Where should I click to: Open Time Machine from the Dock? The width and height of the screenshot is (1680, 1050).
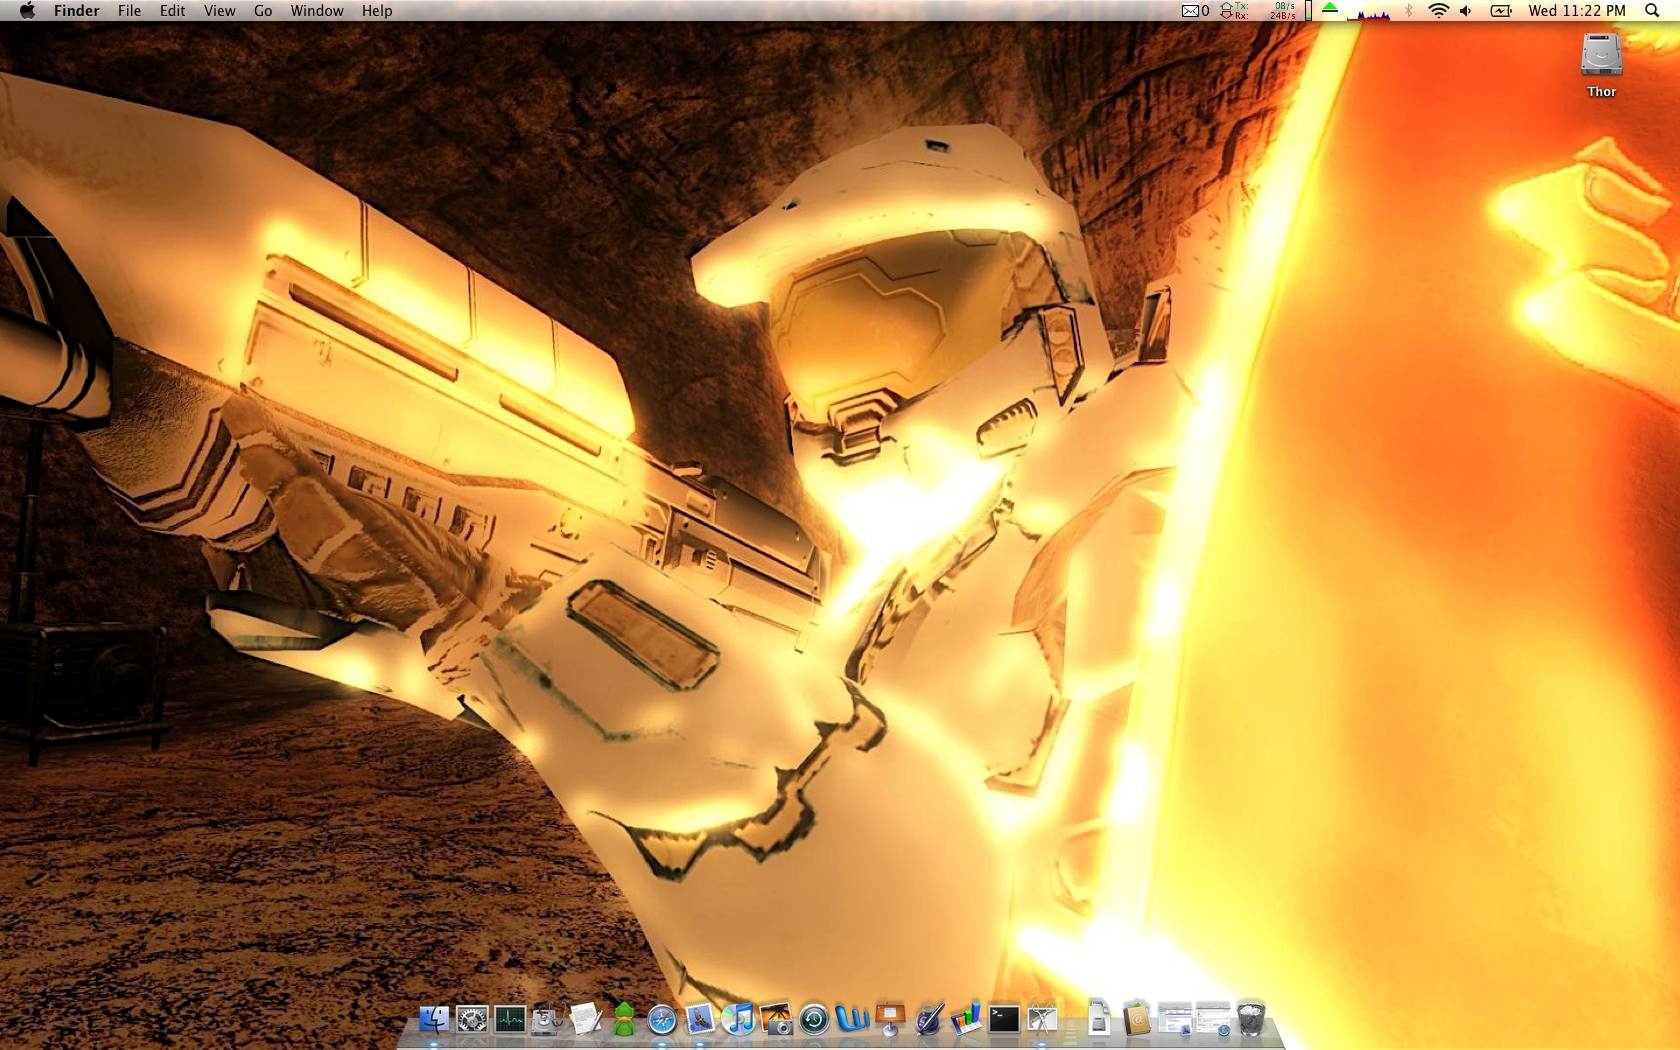(814, 1019)
